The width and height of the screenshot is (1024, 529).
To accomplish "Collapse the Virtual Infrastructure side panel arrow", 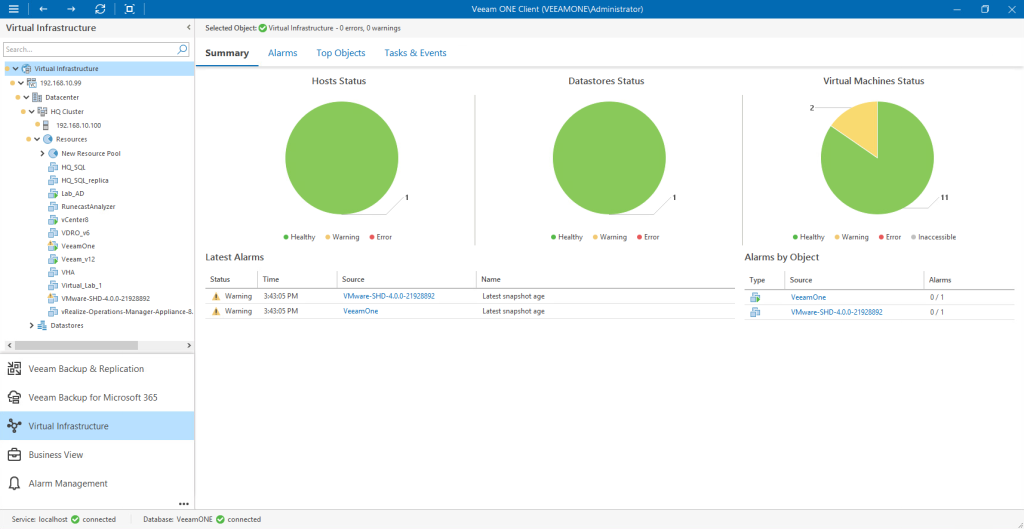I will [x=189, y=27].
